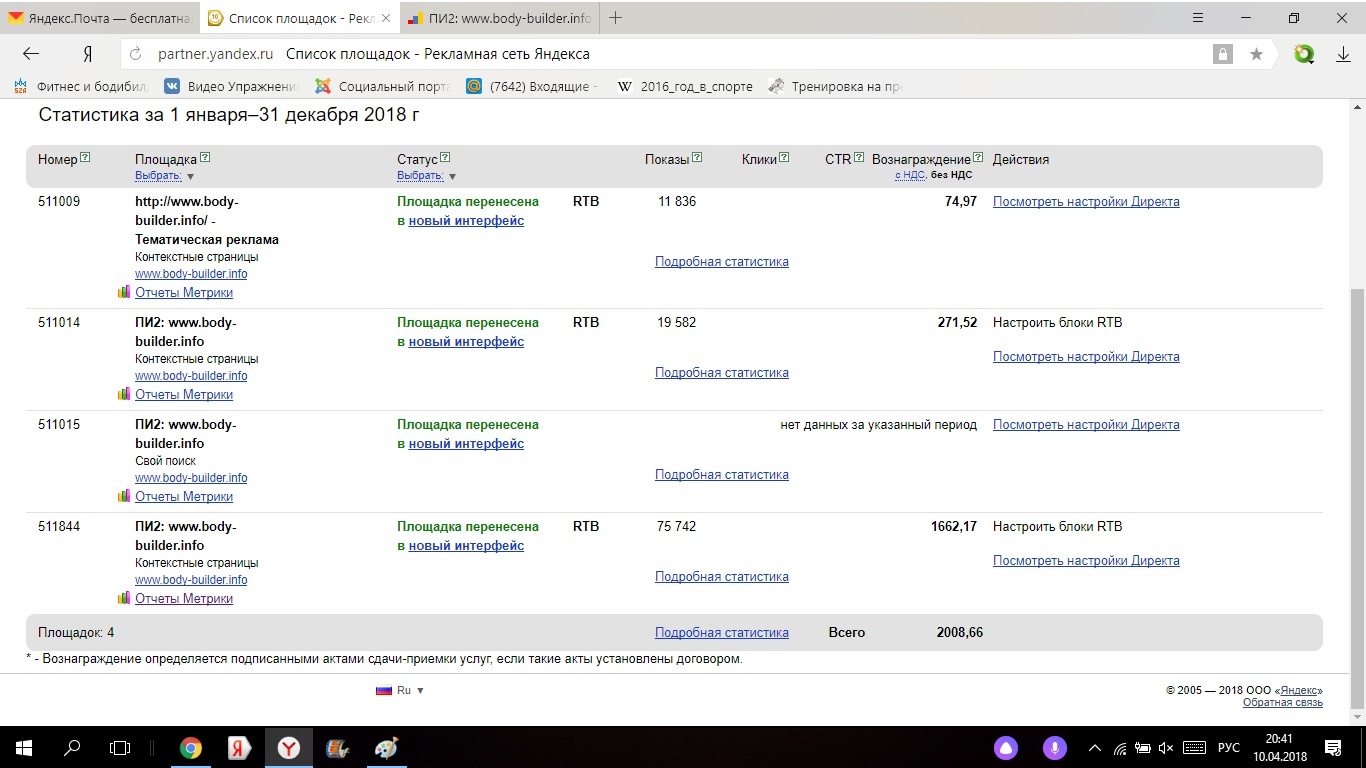Open the Windows notification center
This screenshot has height=768, width=1366.
tap(1333, 748)
